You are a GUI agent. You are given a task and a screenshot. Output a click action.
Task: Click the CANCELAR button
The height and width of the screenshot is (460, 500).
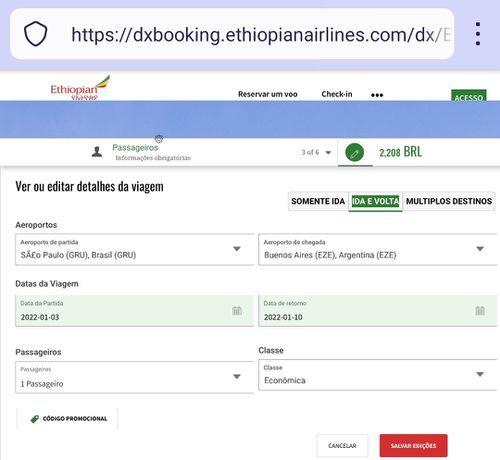click(342, 446)
